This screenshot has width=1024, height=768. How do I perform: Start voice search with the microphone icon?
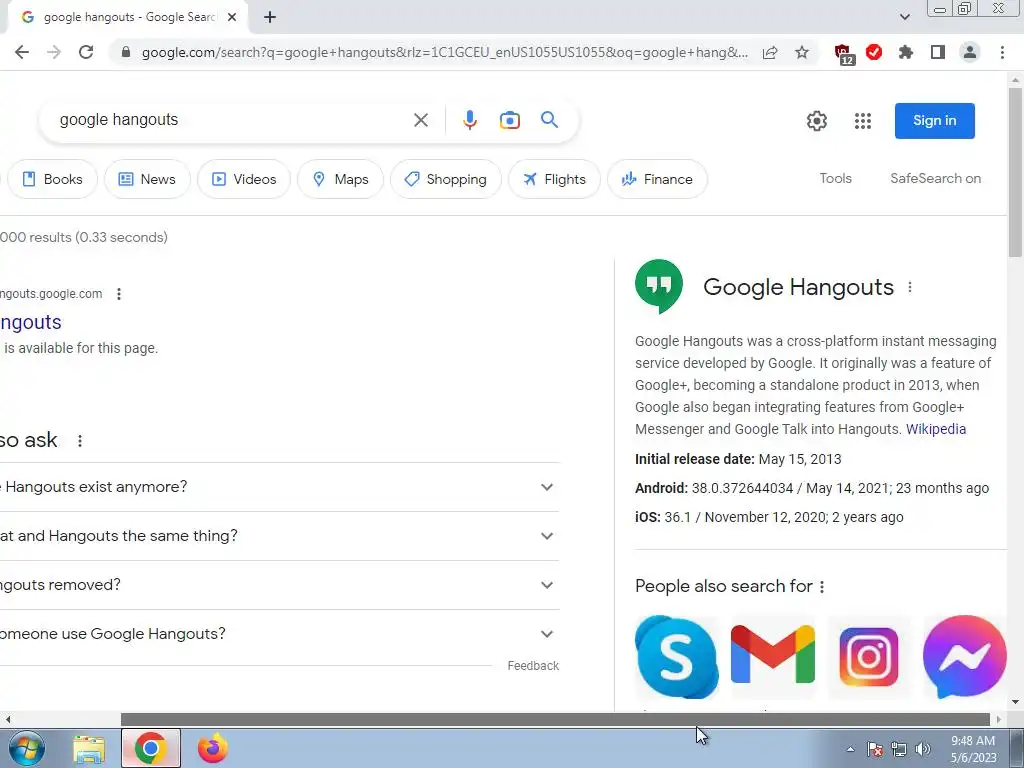[470, 120]
